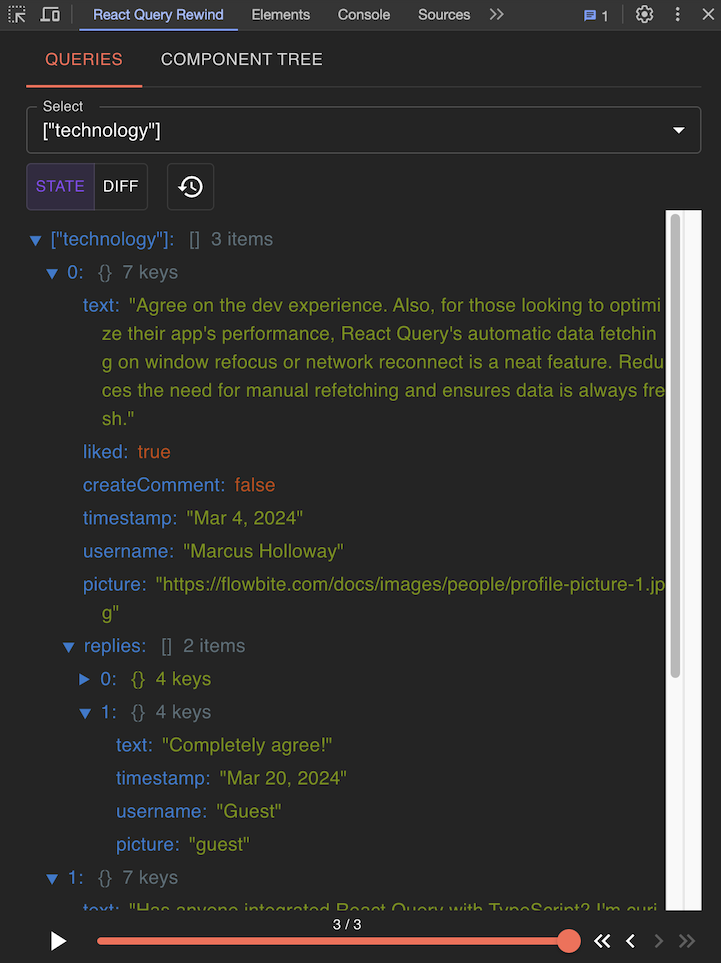The height and width of the screenshot is (963, 721).
Task: Expand replies item 0
Action: click(x=85, y=680)
